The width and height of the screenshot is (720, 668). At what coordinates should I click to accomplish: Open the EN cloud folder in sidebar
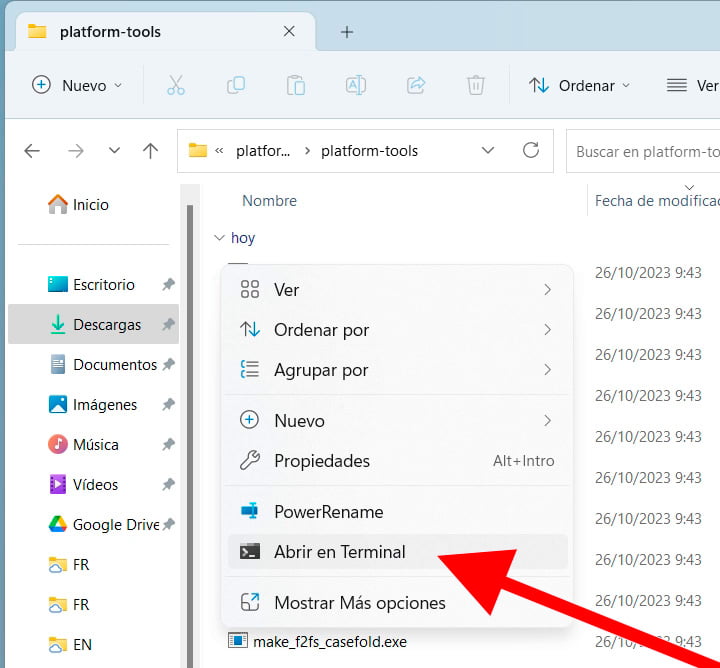point(70,645)
